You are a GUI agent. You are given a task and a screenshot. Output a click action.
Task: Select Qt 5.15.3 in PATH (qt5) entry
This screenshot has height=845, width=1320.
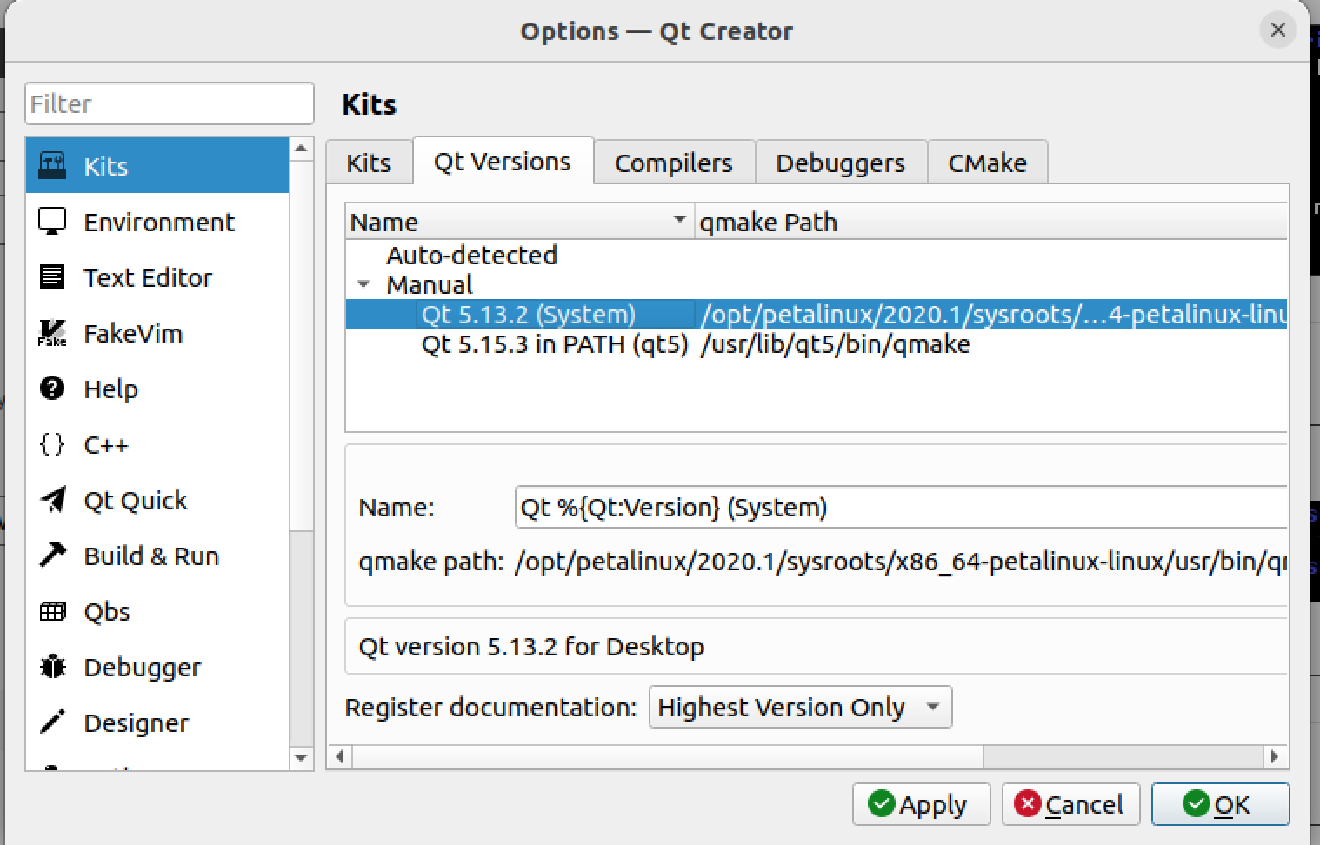(x=554, y=346)
